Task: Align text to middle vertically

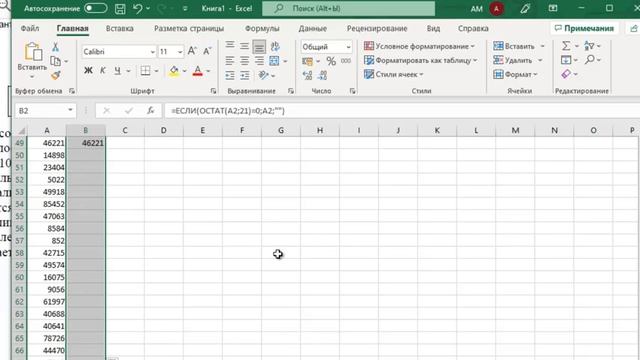Action: [x=244, y=46]
